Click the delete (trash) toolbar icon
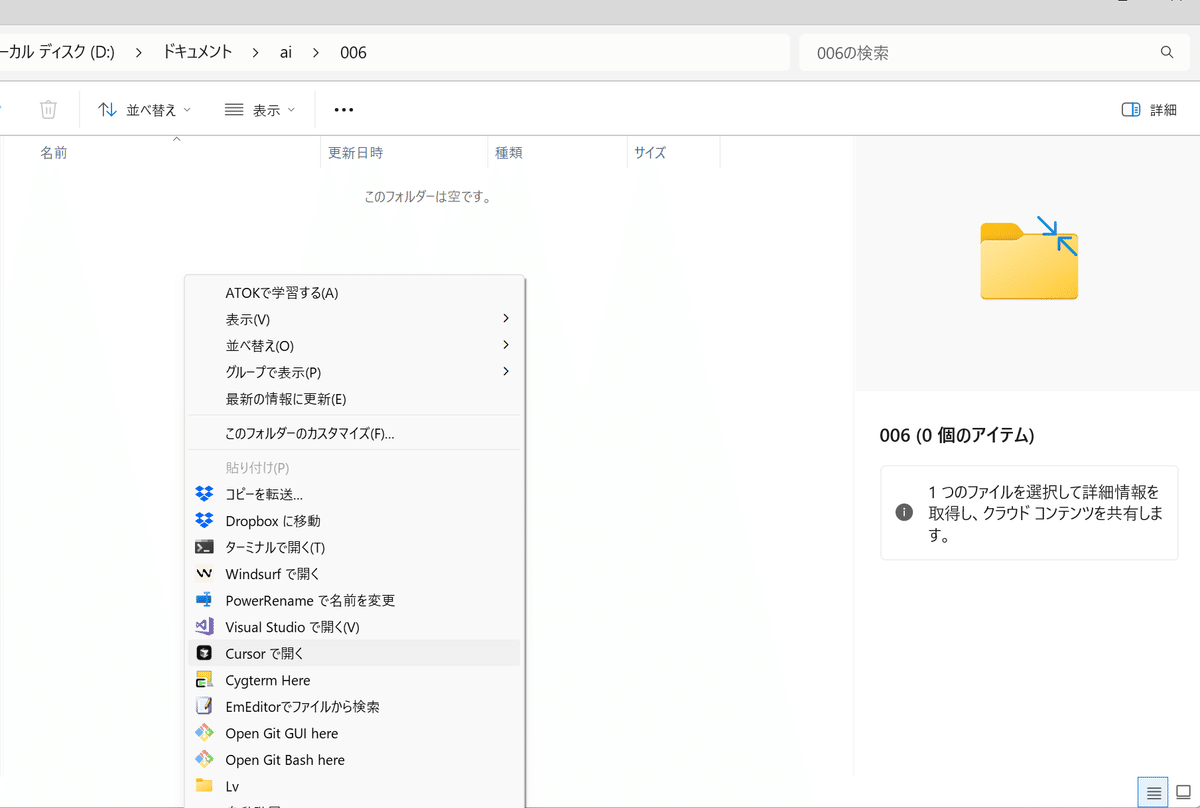The width and height of the screenshot is (1200, 808). (x=46, y=109)
